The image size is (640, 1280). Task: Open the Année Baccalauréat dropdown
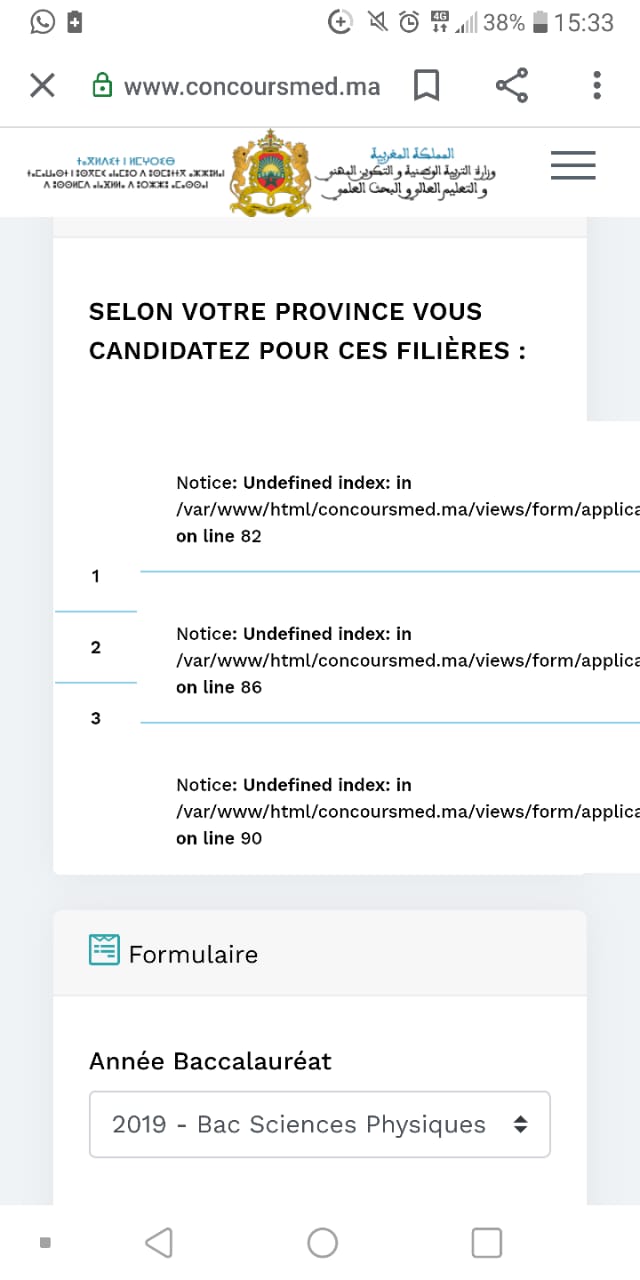(320, 1124)
